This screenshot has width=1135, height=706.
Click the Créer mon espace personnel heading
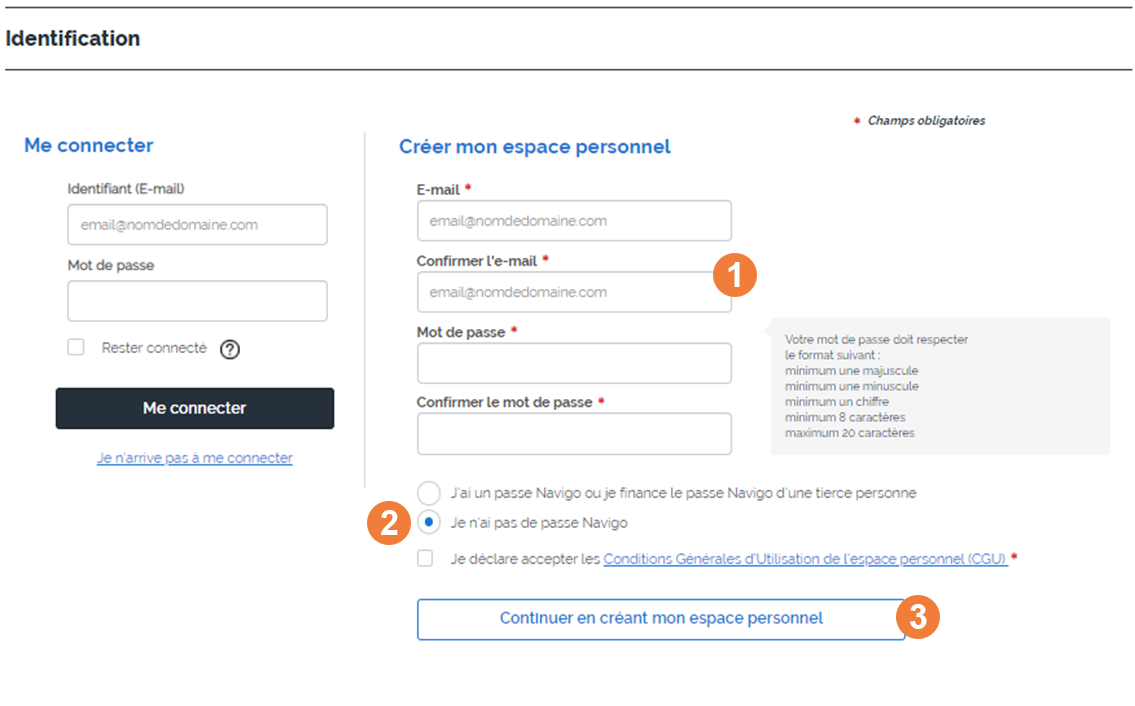tap(535, 147)
